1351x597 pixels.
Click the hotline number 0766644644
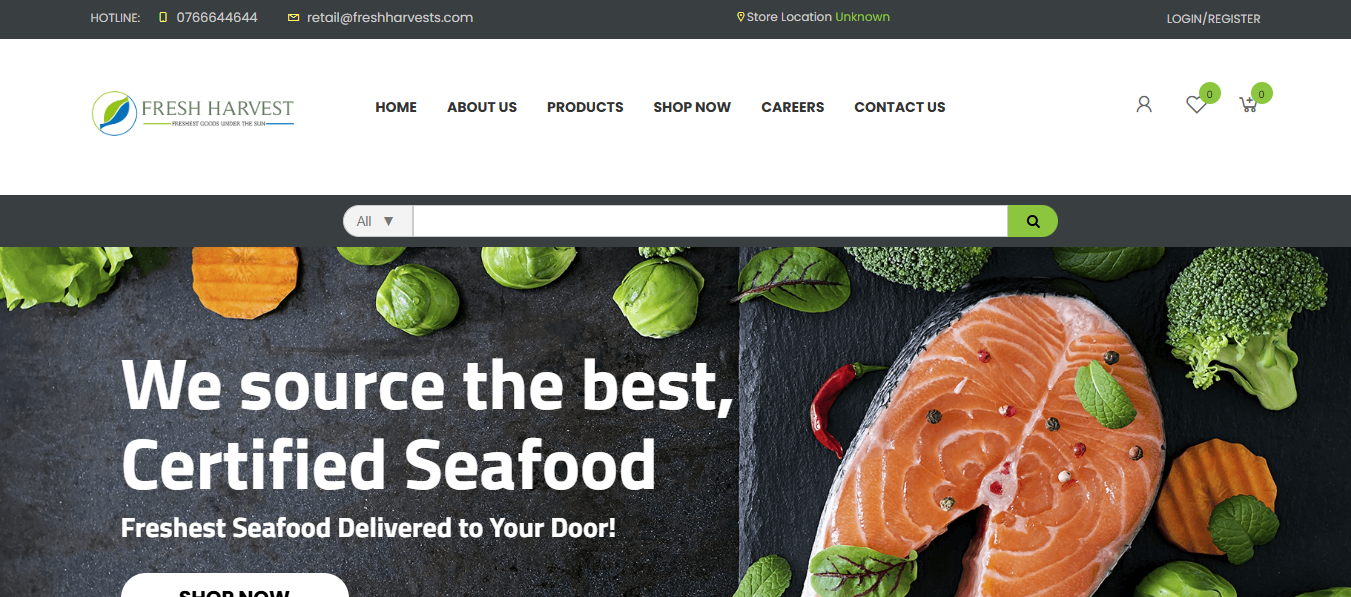[217, 18]
